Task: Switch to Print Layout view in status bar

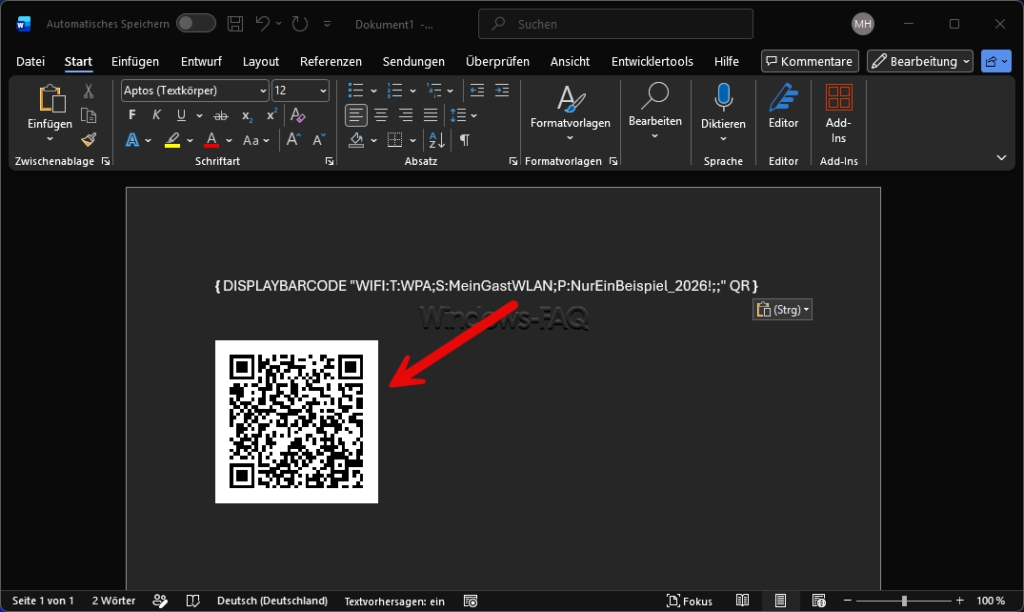Action: [x=780, y=600]
